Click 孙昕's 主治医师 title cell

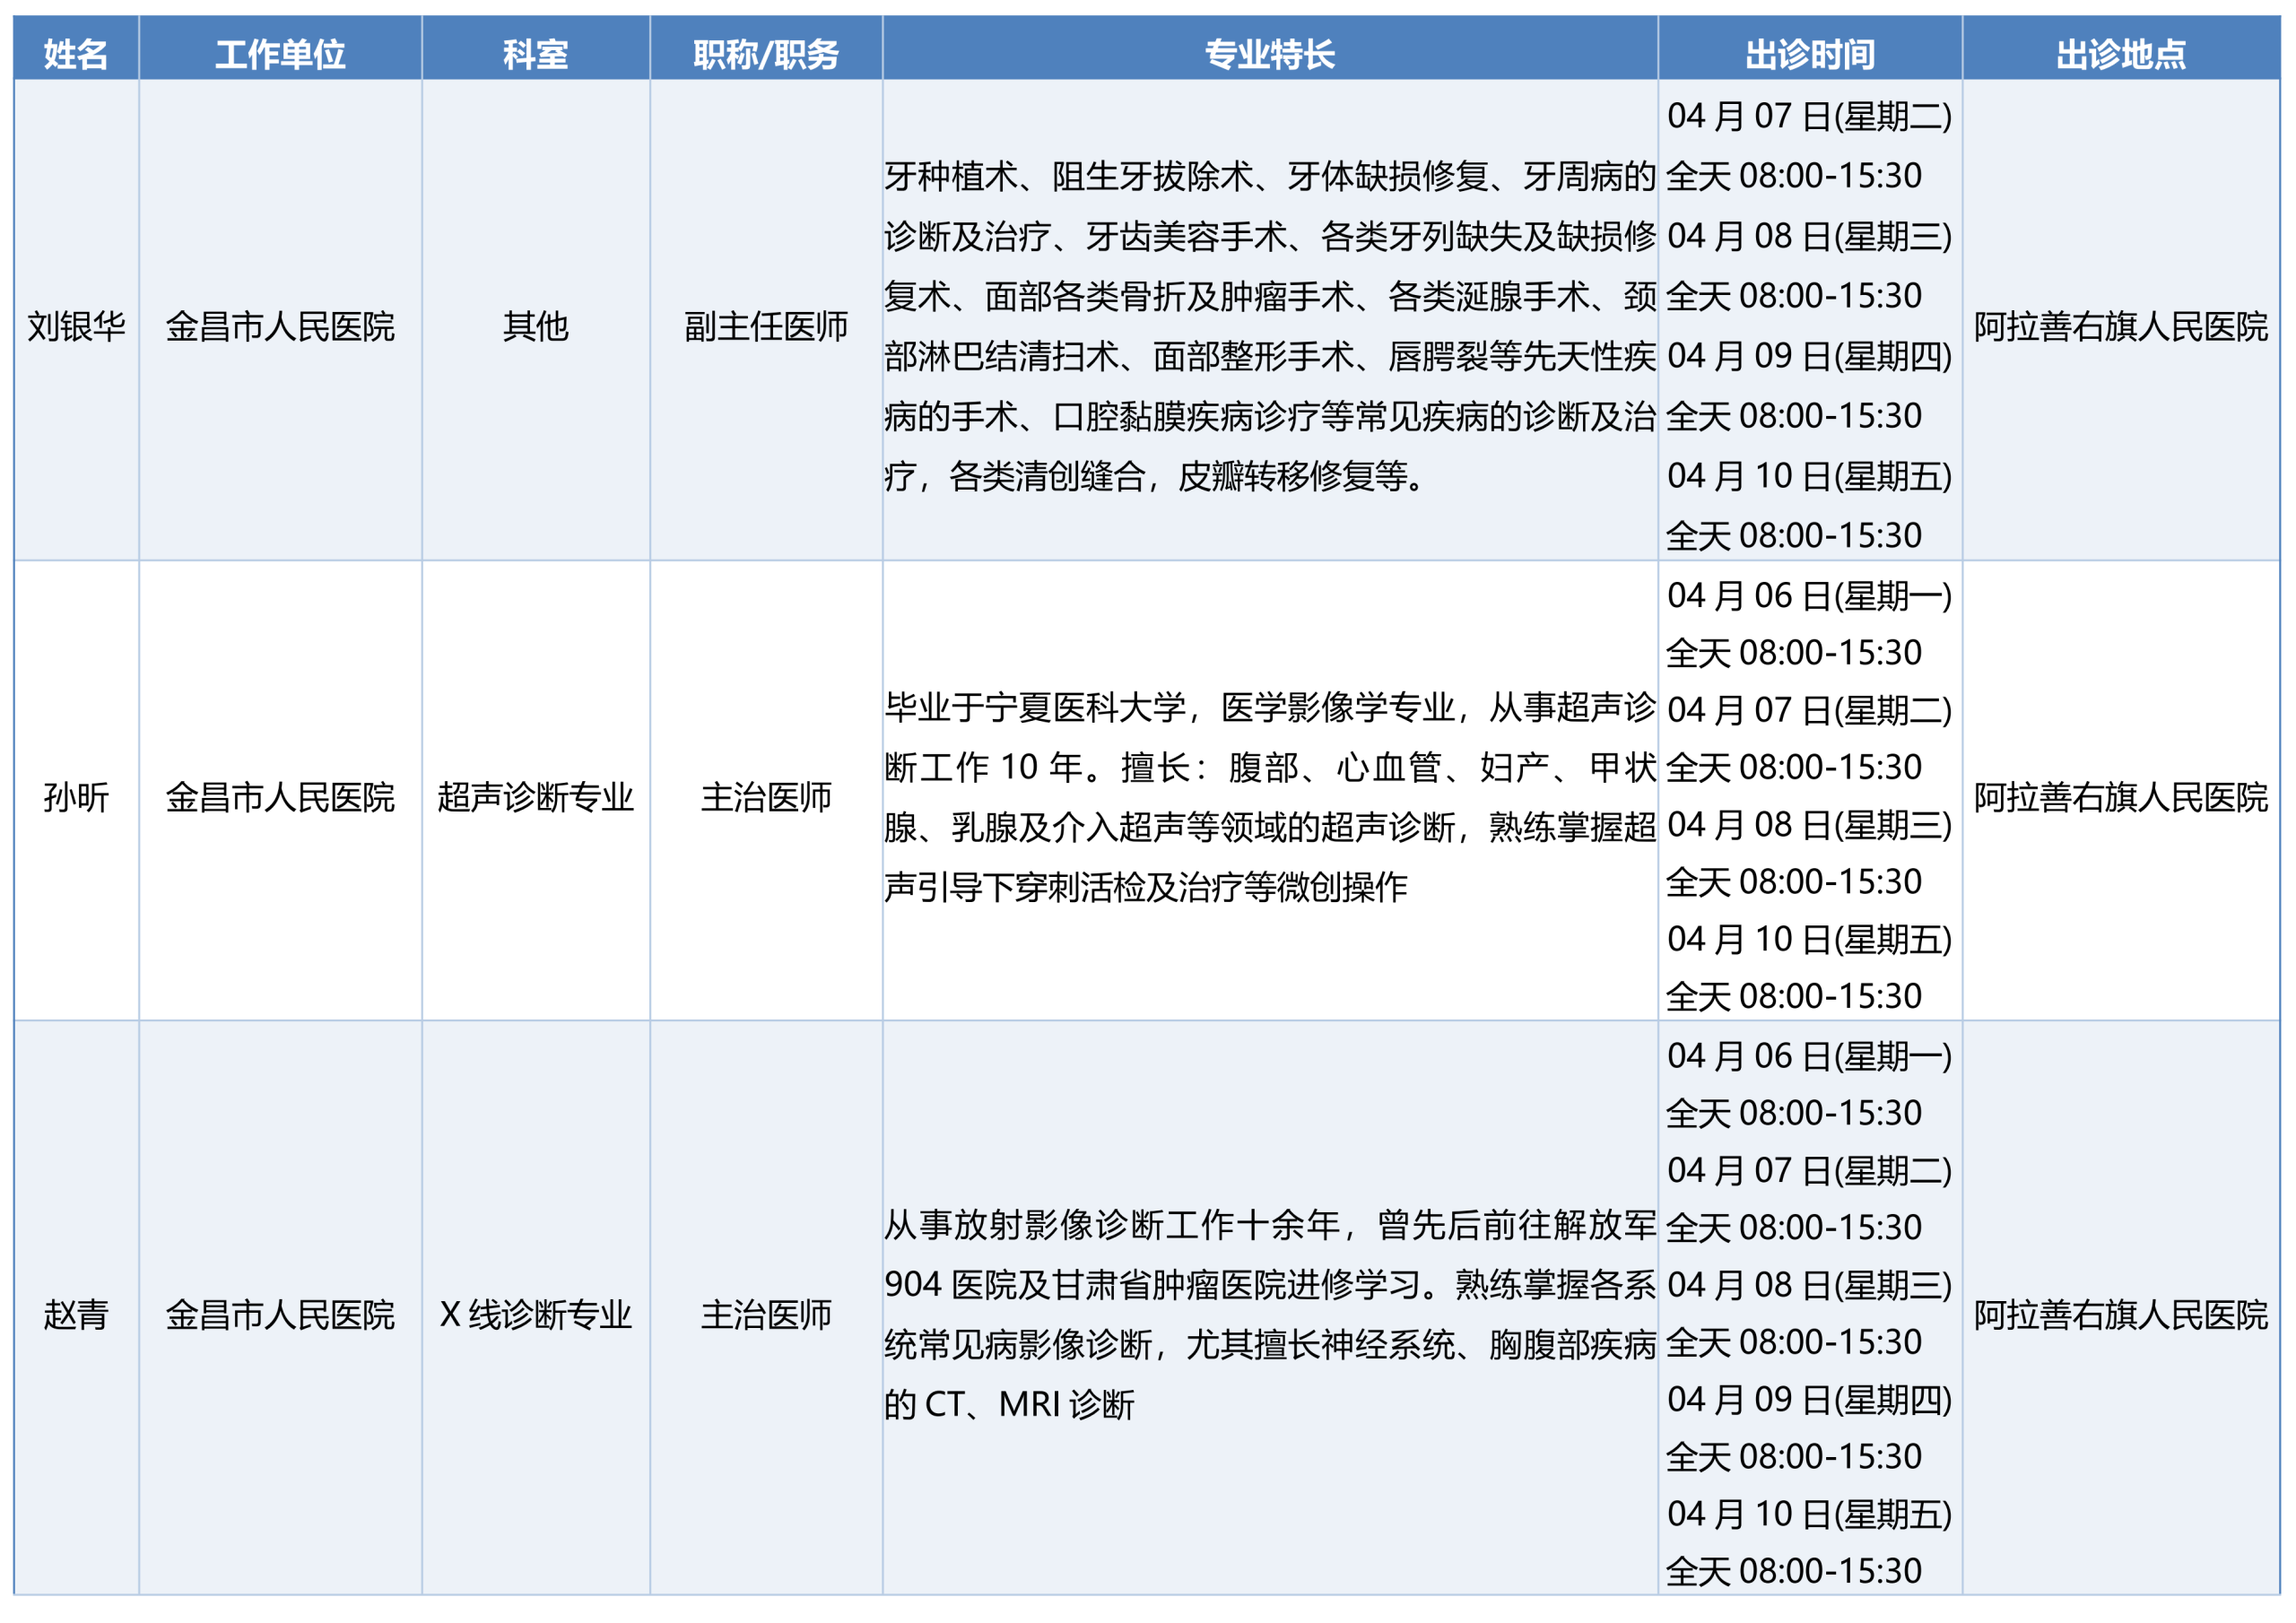pos(765,797)
